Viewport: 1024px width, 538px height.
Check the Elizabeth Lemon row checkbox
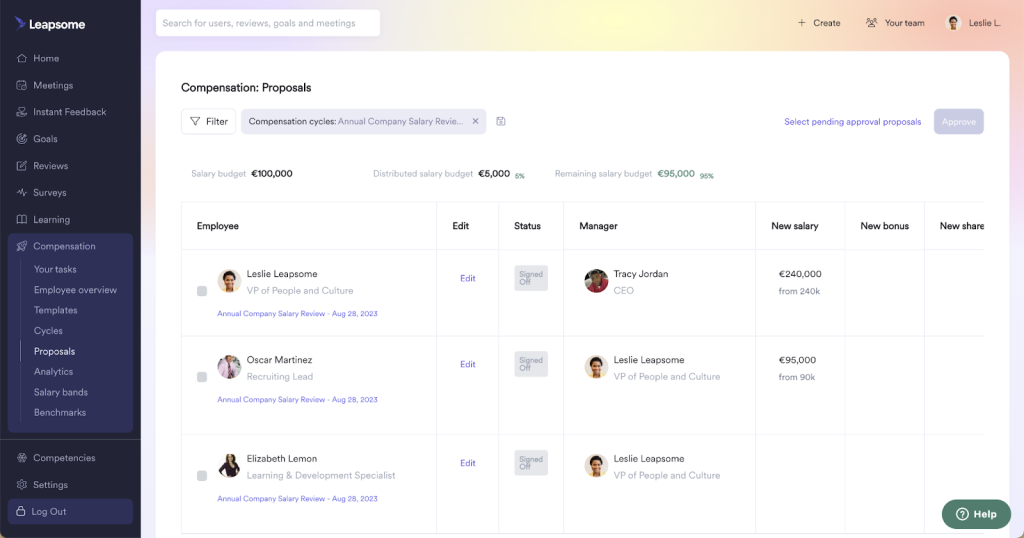click(202, 476)
